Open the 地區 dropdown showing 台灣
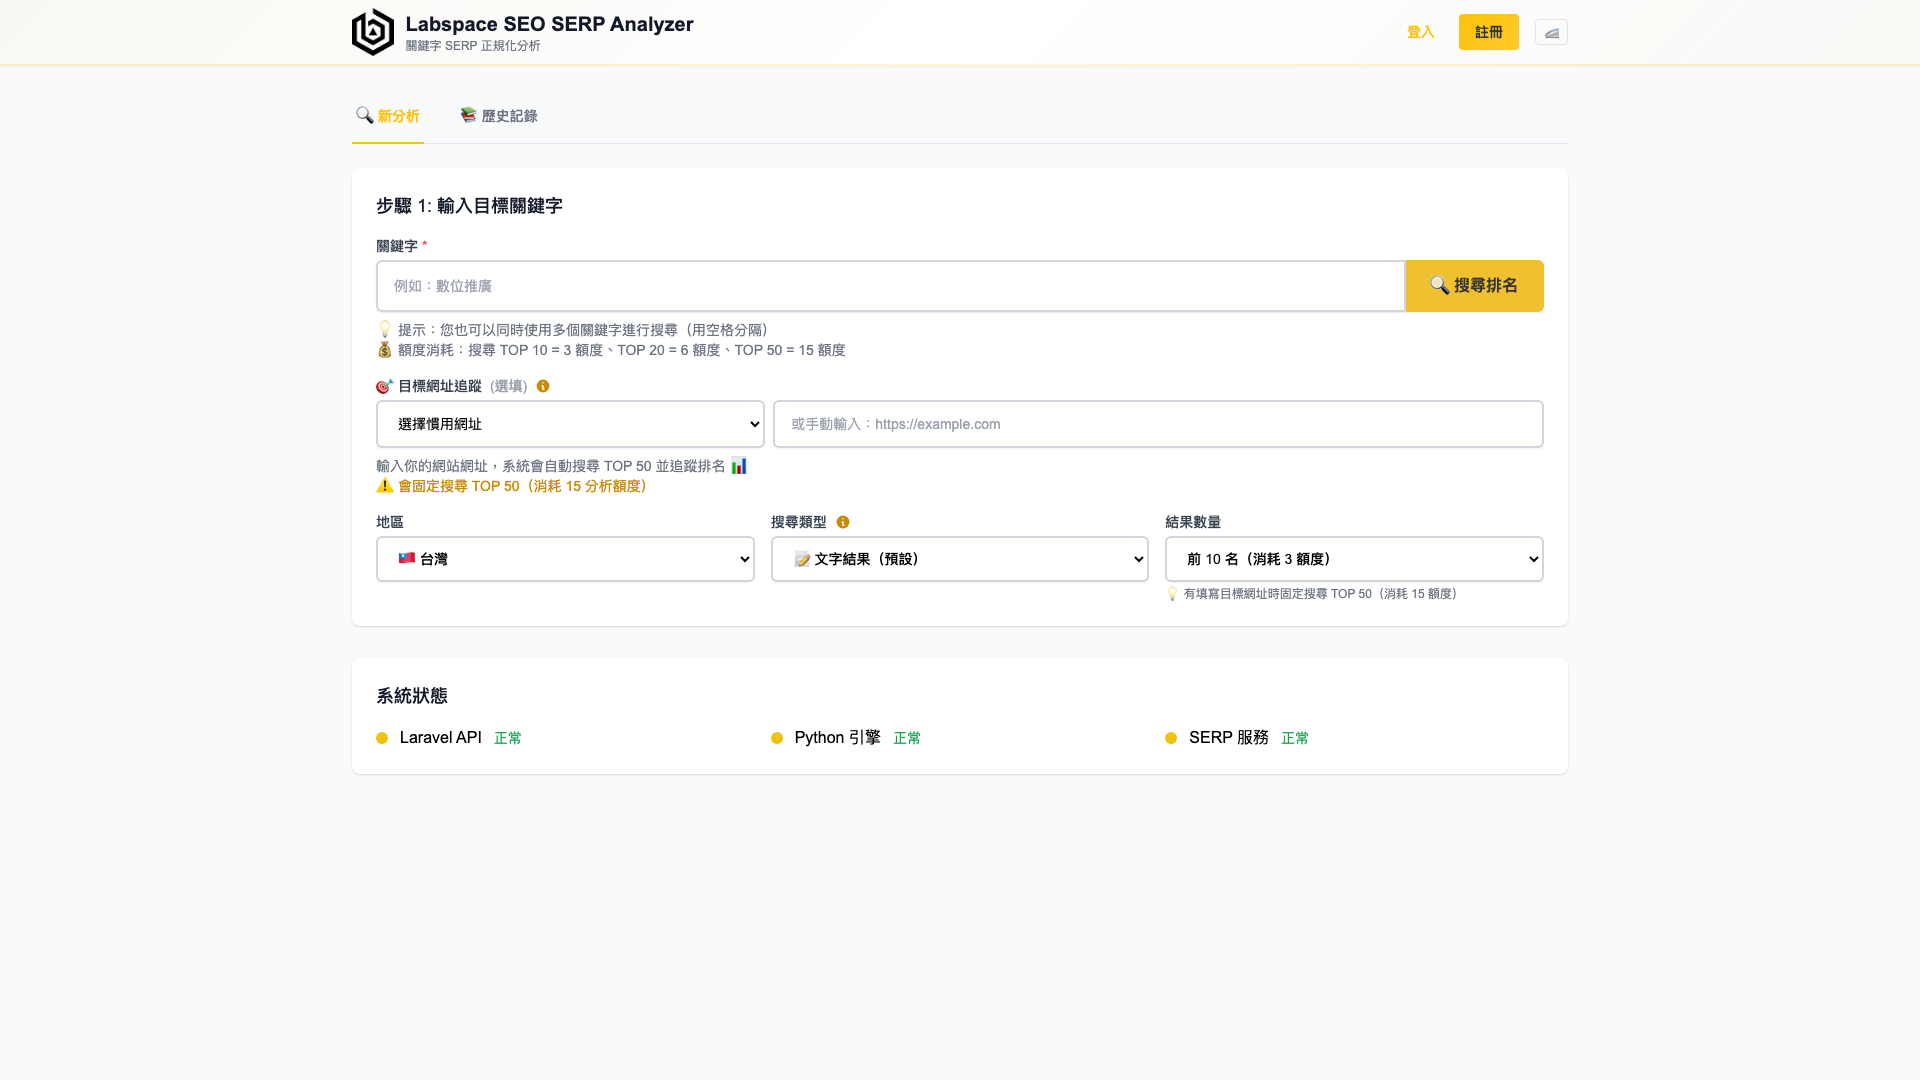Image resolution: width=1920 pixels, height=1080 pixels. (x=565, y=559)
